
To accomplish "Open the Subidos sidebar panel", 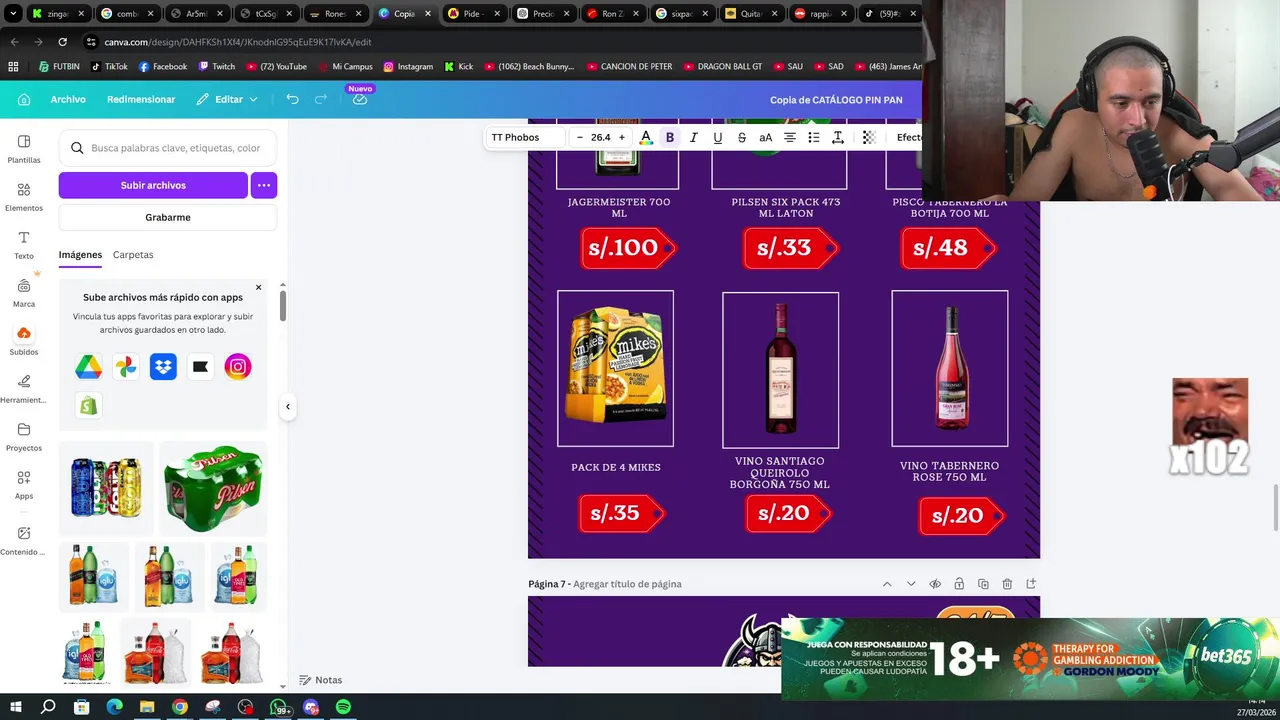I will tap(24, 341).
